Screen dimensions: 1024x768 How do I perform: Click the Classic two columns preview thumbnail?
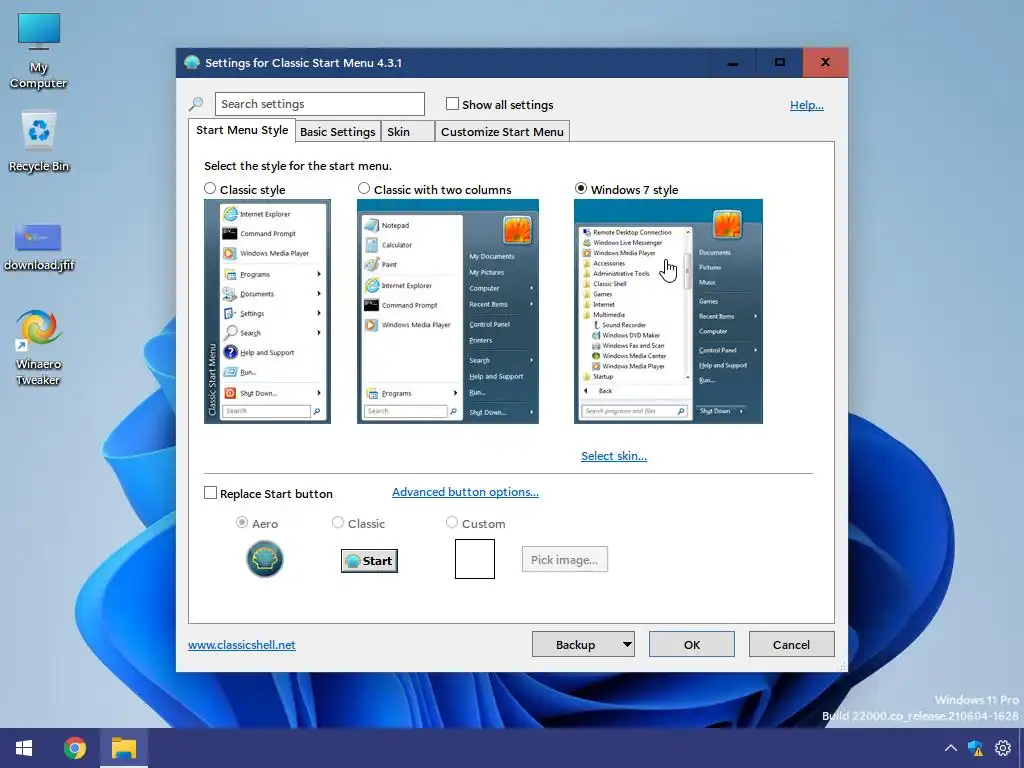[x=448, y=312]
